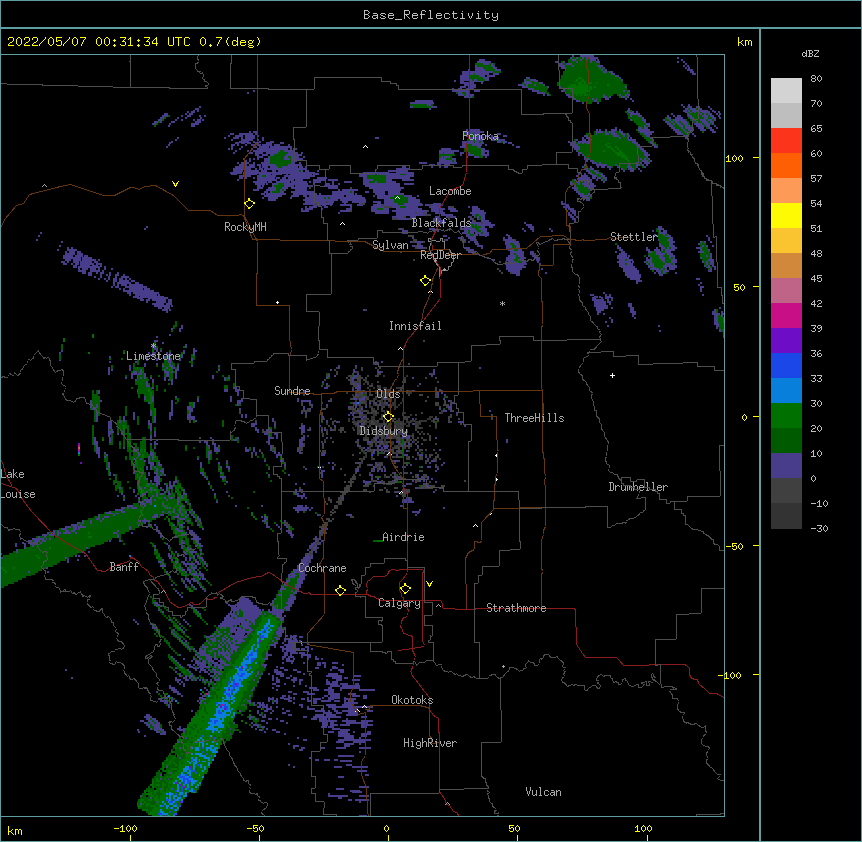Click the magenta 42 dBZ color swatch
This screenshot has height=842, width=862.
pos(786,315)
